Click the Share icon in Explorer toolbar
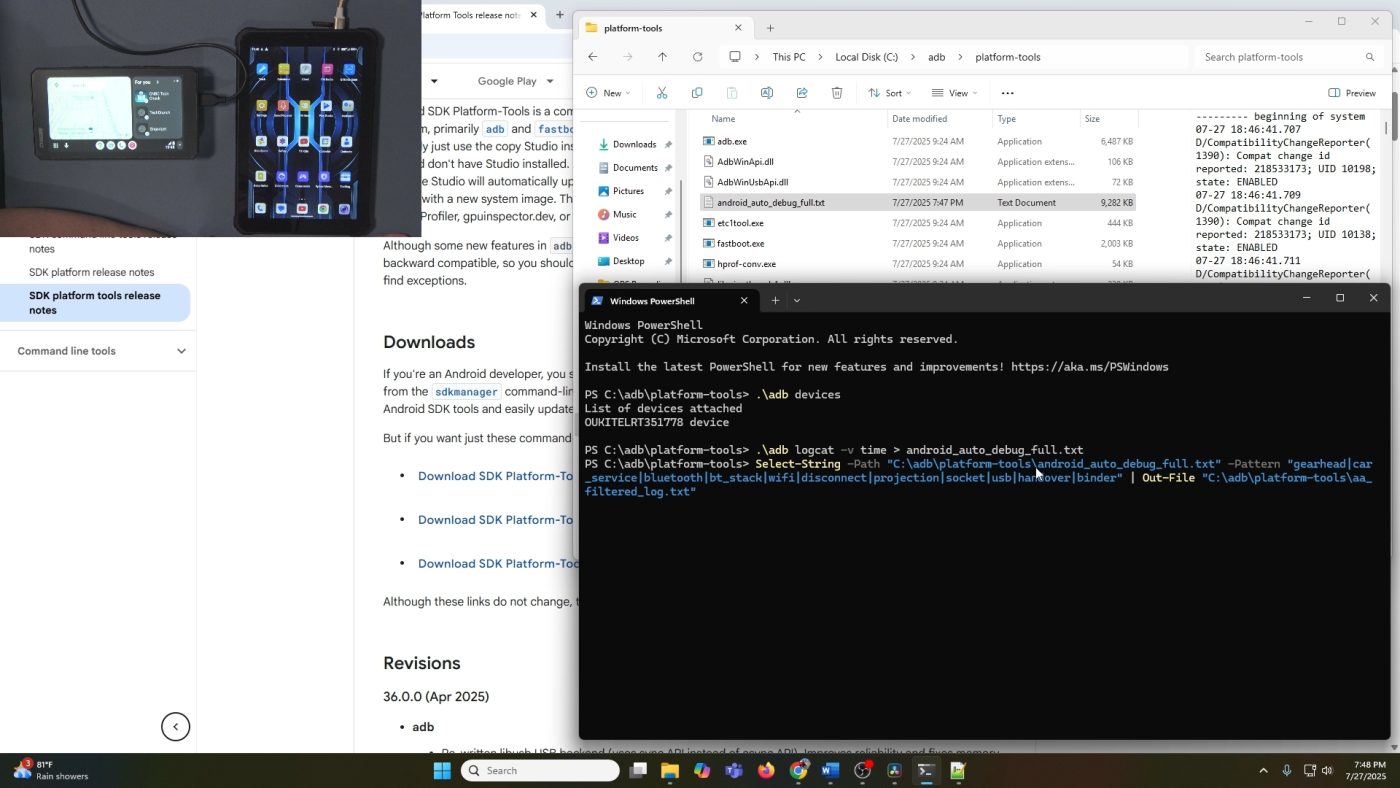 (802, 93)
